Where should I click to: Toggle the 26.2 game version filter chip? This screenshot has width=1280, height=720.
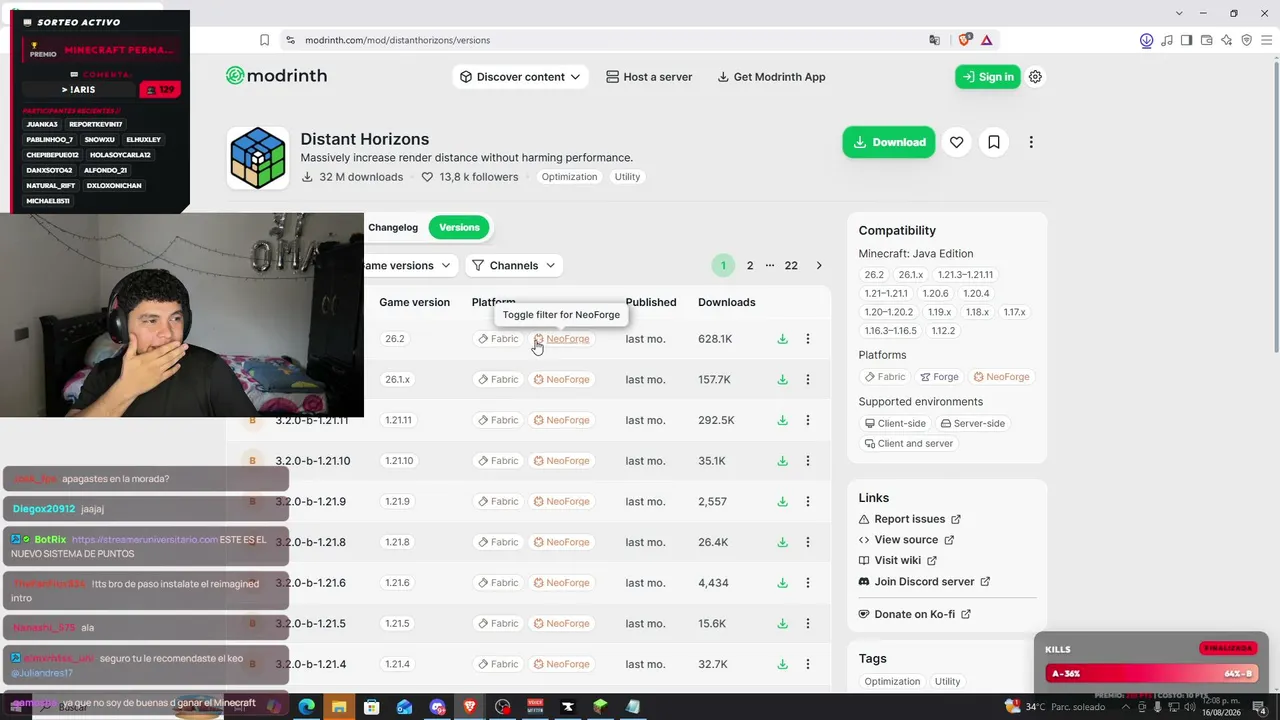click(x=395, y=339)
